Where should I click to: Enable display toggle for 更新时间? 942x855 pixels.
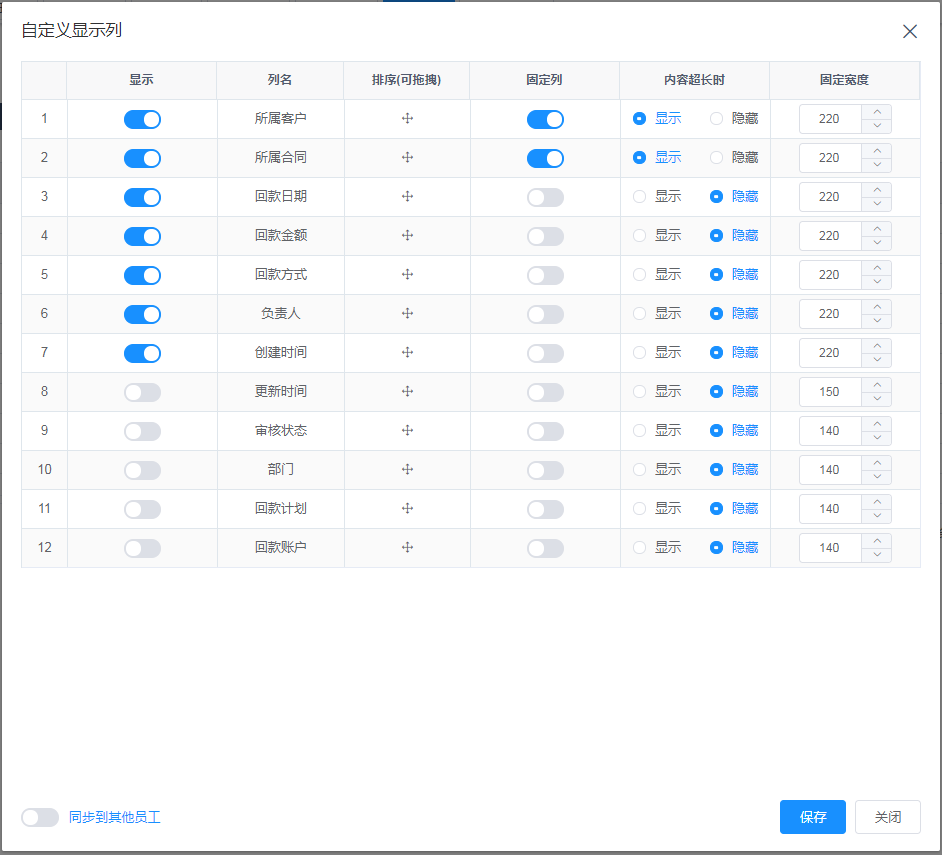[142, 393]
